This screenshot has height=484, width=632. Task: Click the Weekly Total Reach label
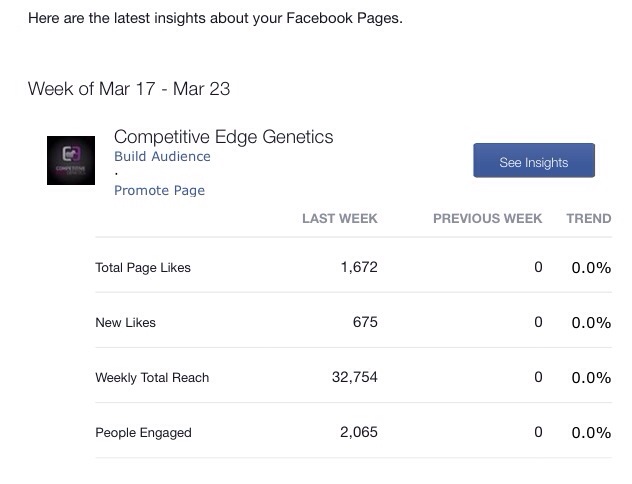[152, 378]
